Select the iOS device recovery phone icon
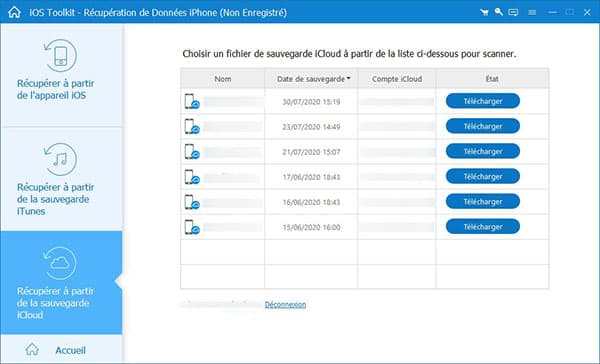600x364 pixels. [60, 55]
